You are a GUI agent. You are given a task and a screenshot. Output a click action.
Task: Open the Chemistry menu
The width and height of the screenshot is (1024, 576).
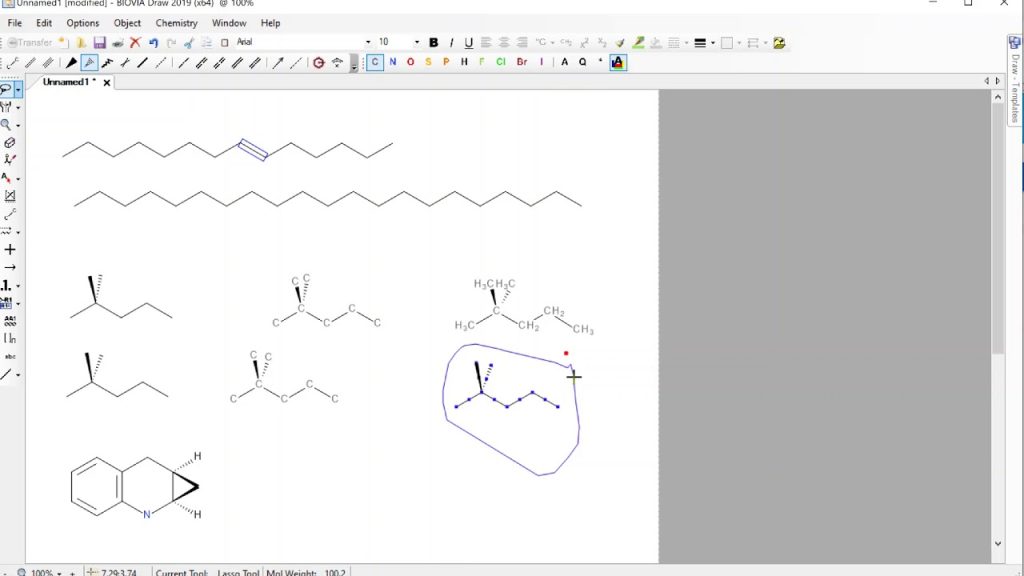(176, 23)
